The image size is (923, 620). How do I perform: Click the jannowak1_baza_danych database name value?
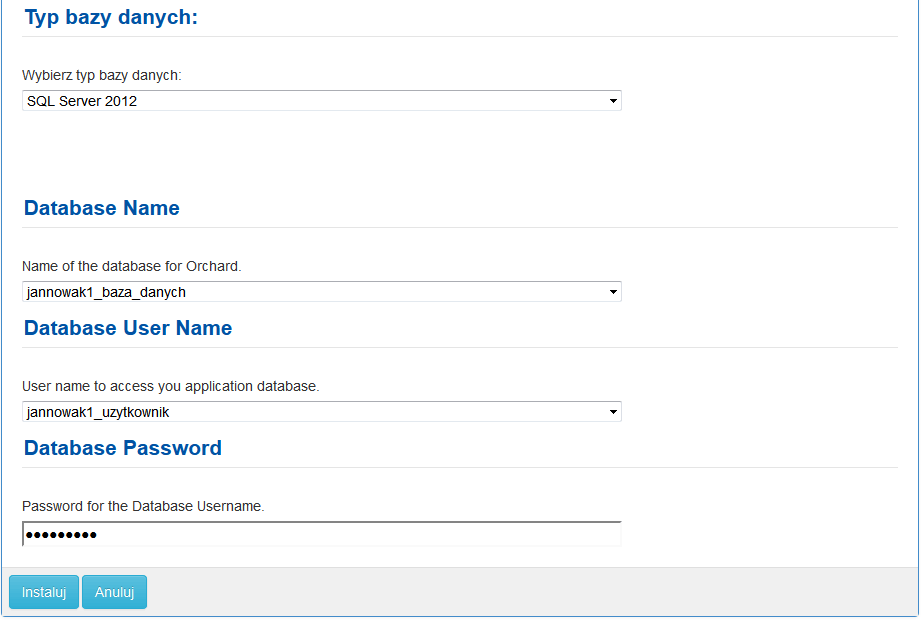click(x=106, y=293)
